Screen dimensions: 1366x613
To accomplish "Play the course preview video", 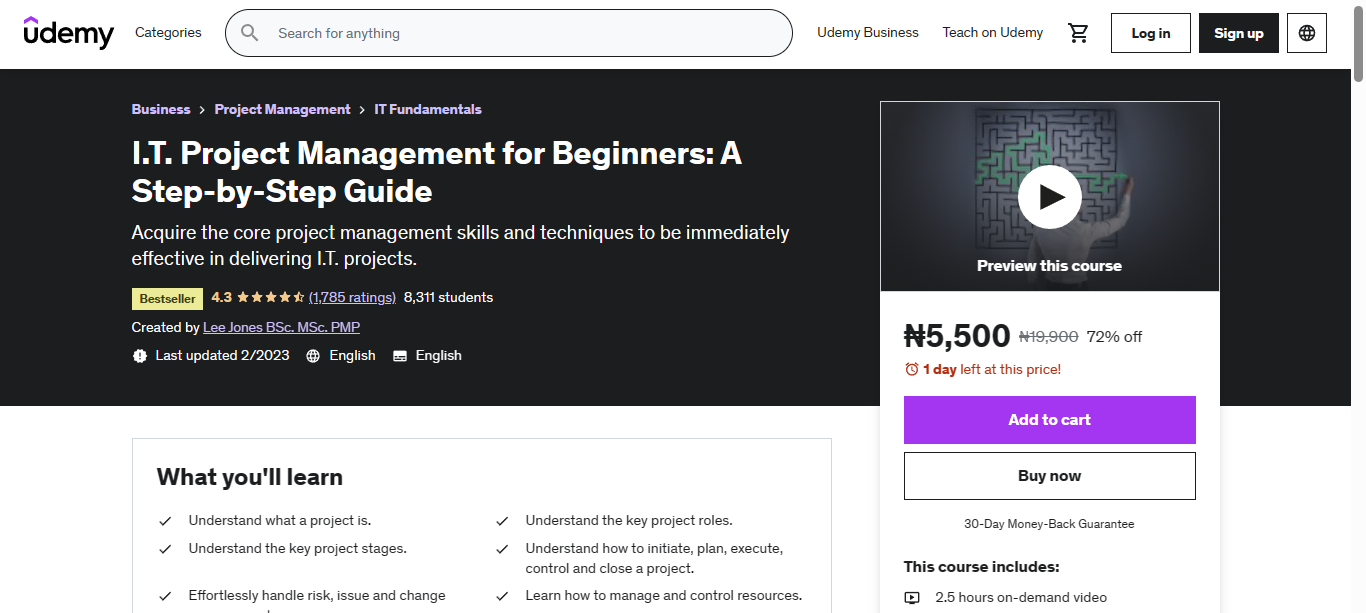I will [x=1050, y=197].
